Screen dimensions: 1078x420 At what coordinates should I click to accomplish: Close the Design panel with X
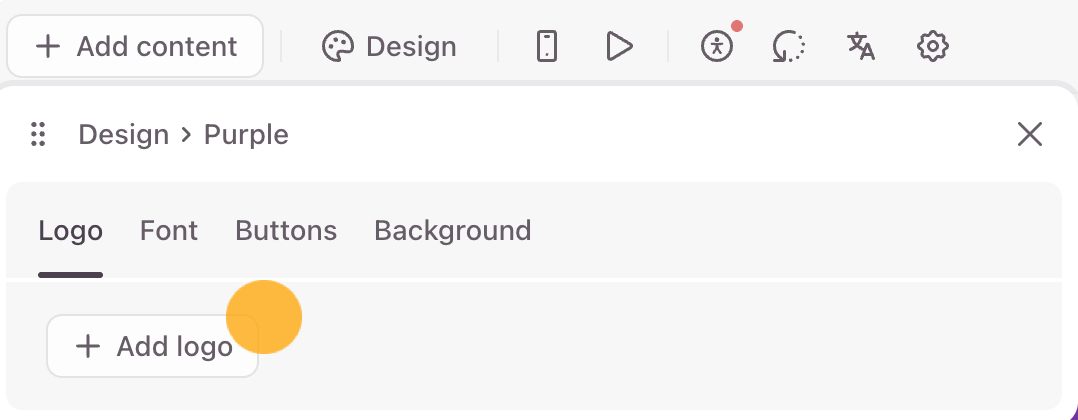1030,135
